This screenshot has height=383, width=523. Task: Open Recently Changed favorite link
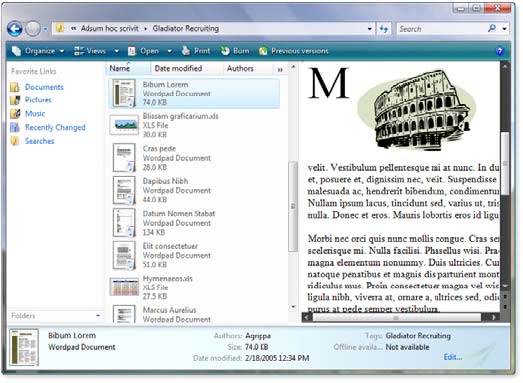click(x=55, y=127)
